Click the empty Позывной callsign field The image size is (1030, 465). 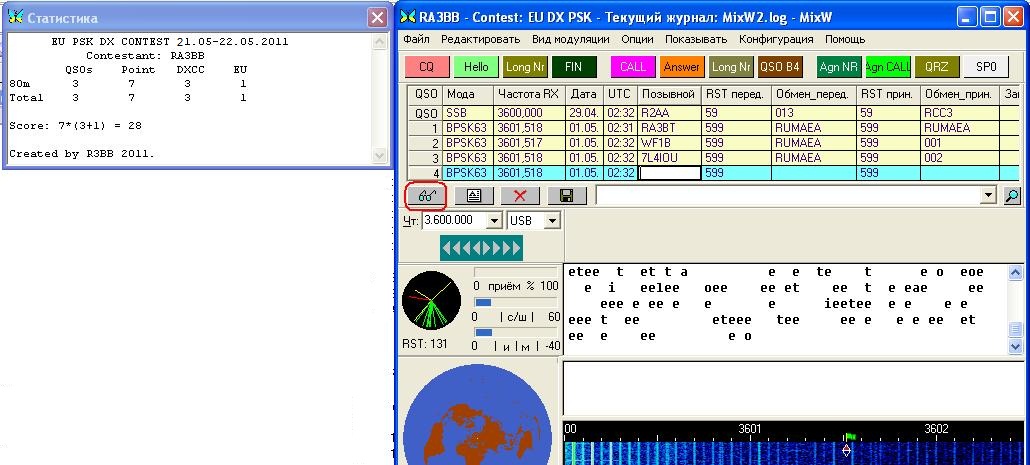pyautogui.click(x=668, y=173)
